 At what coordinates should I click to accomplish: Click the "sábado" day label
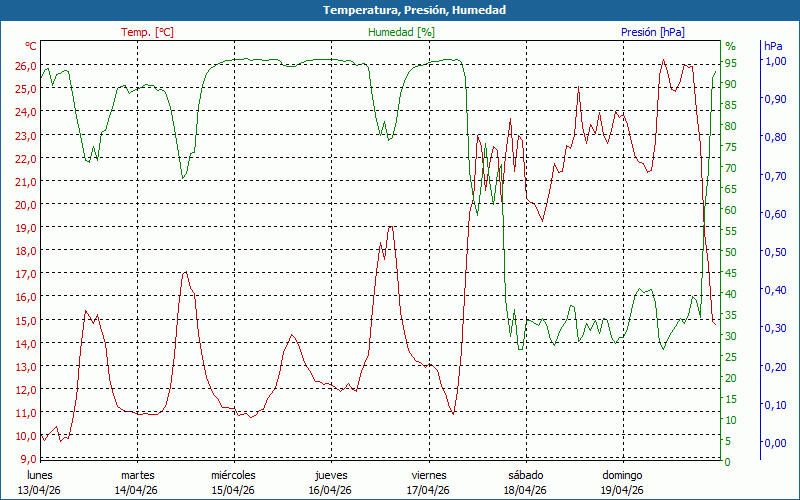pos(525,475)
